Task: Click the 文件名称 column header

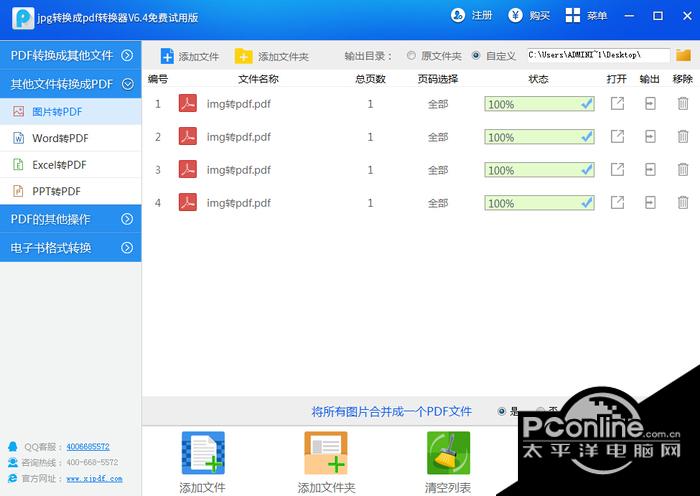Action: click(x=258, y=79)
